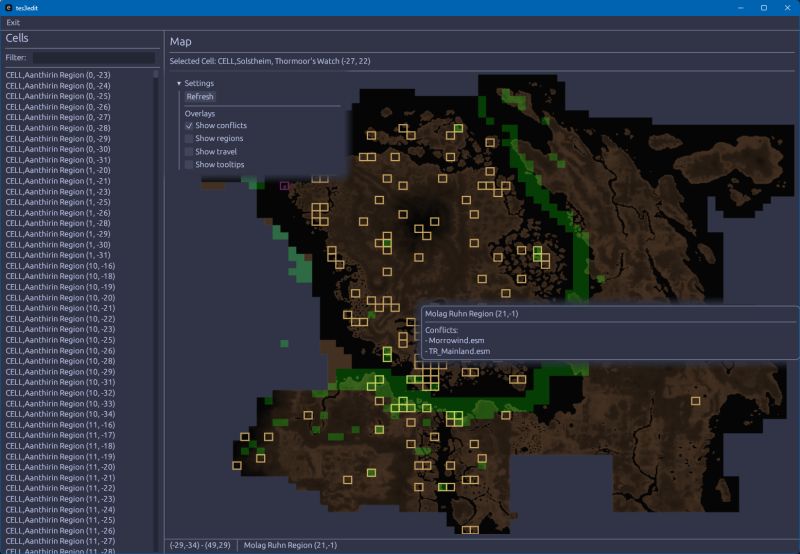Select CELL,Aanthirin Region (10, -19)
800x554 pixels.
coord(60,287)
